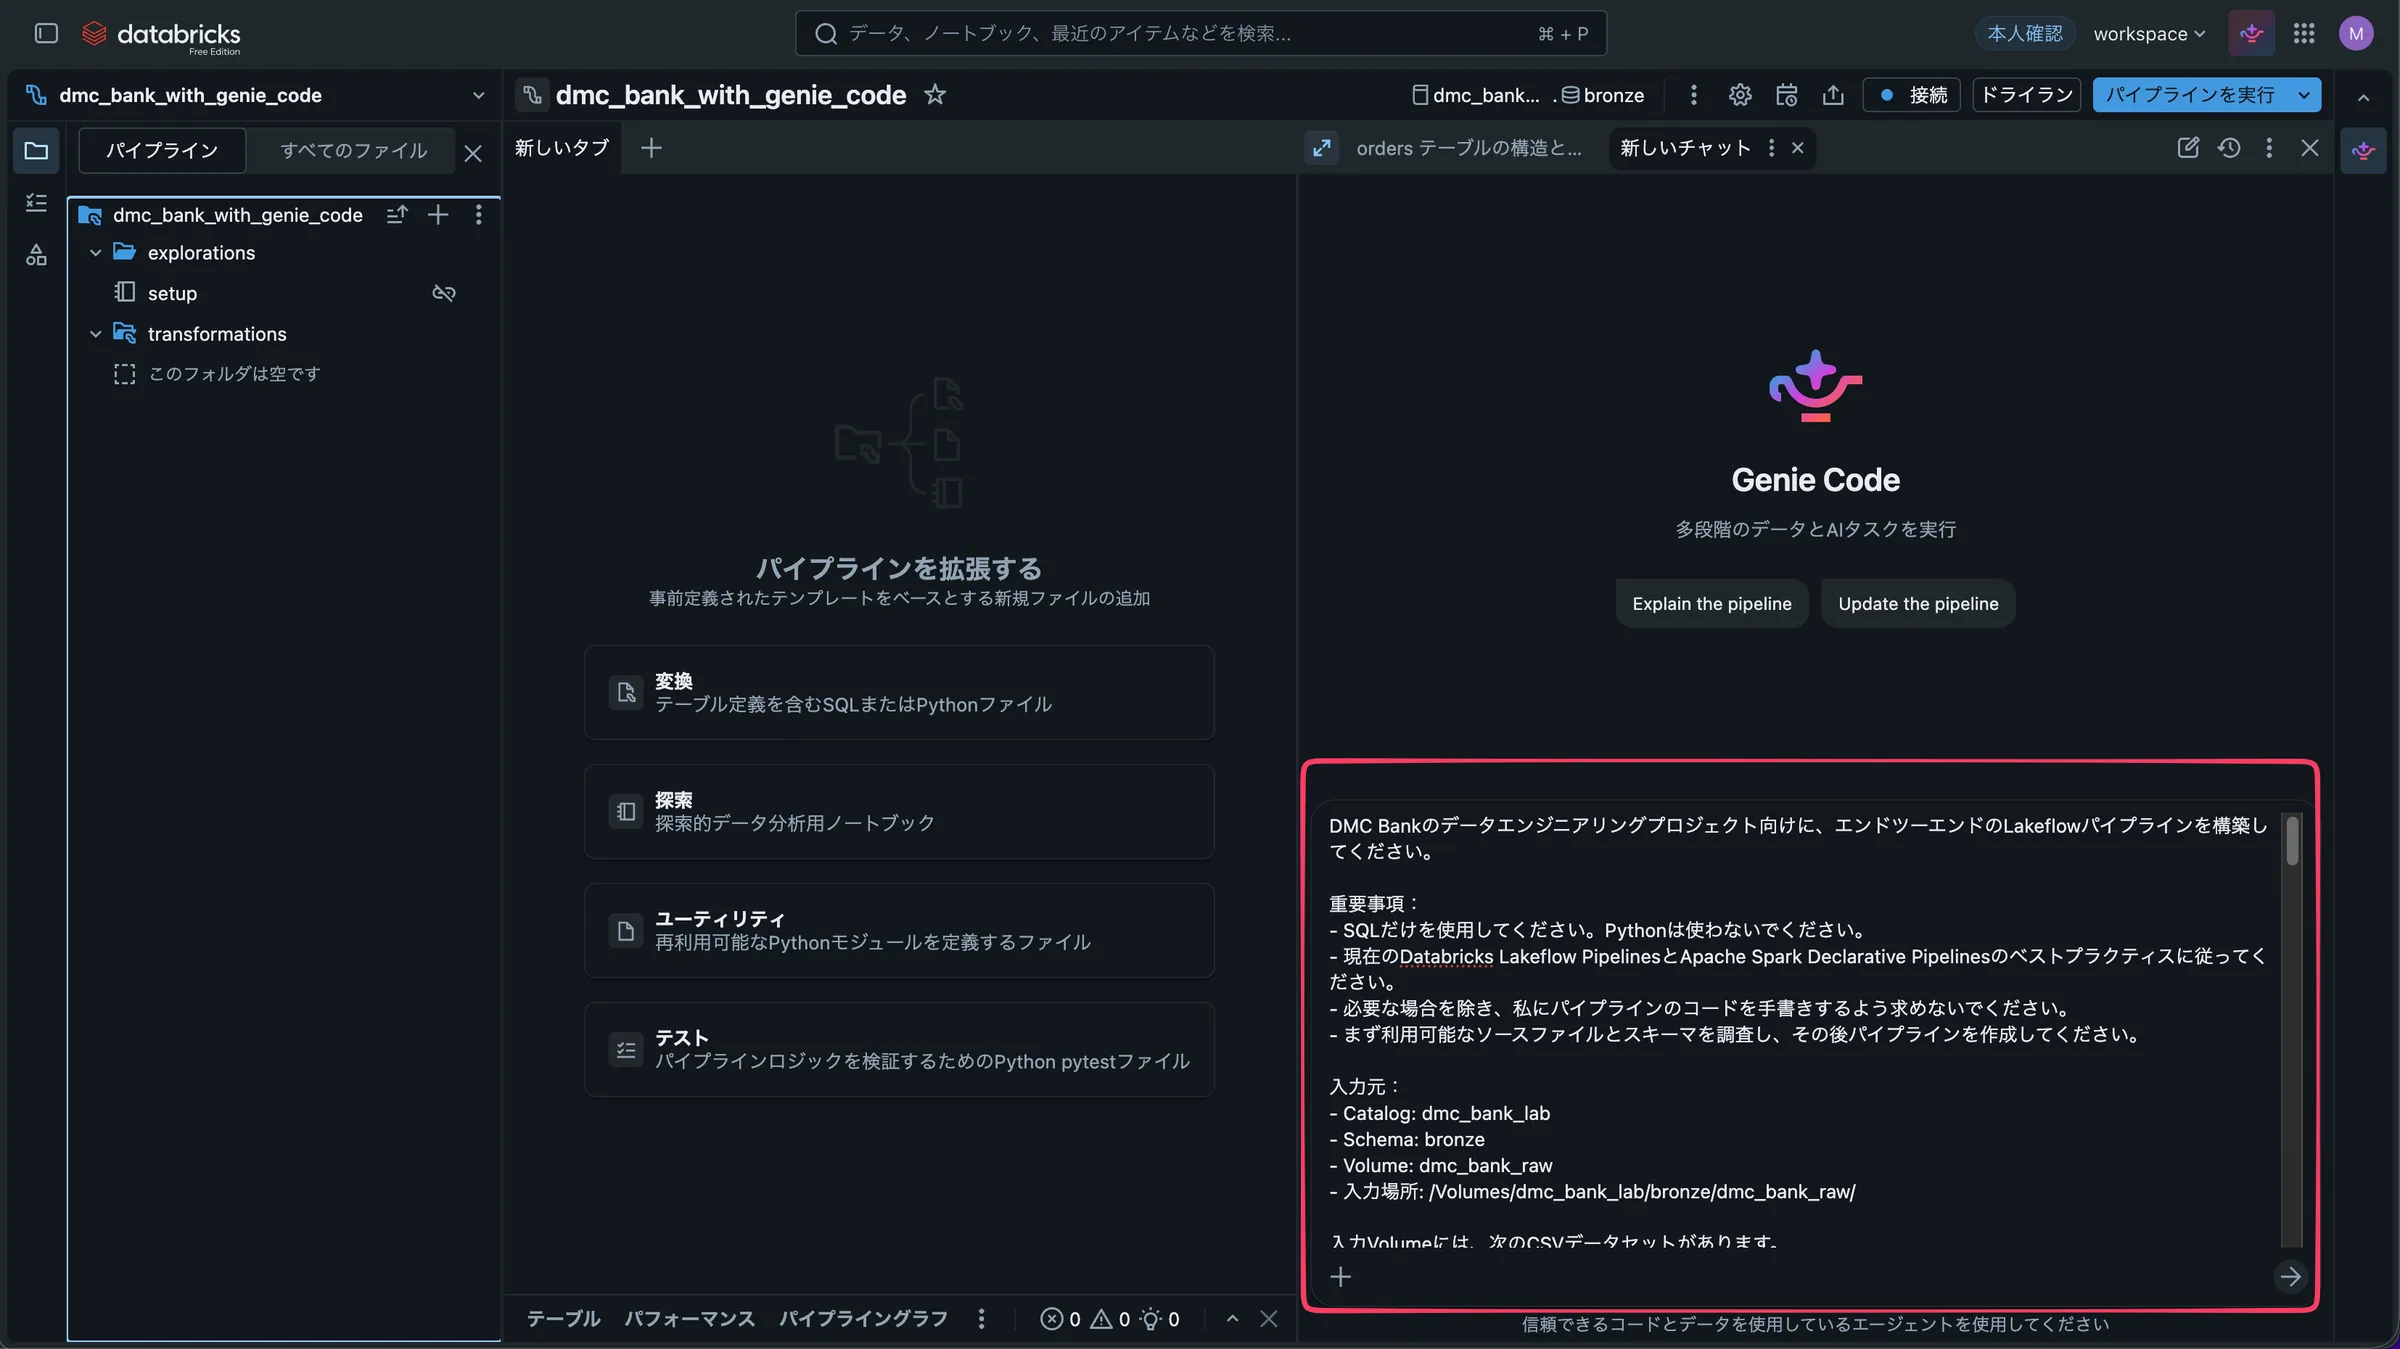The width and height of the screenshot is (2400, 1349).
Task: Toggle the setup notebook link visibility icon
Action: coord(444,293)
